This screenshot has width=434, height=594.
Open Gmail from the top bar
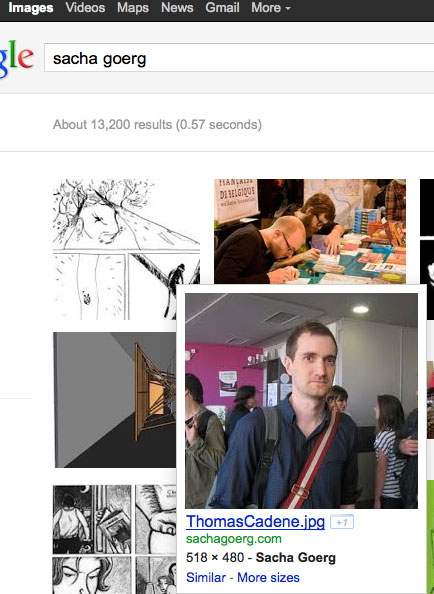(x=222, y=8)
